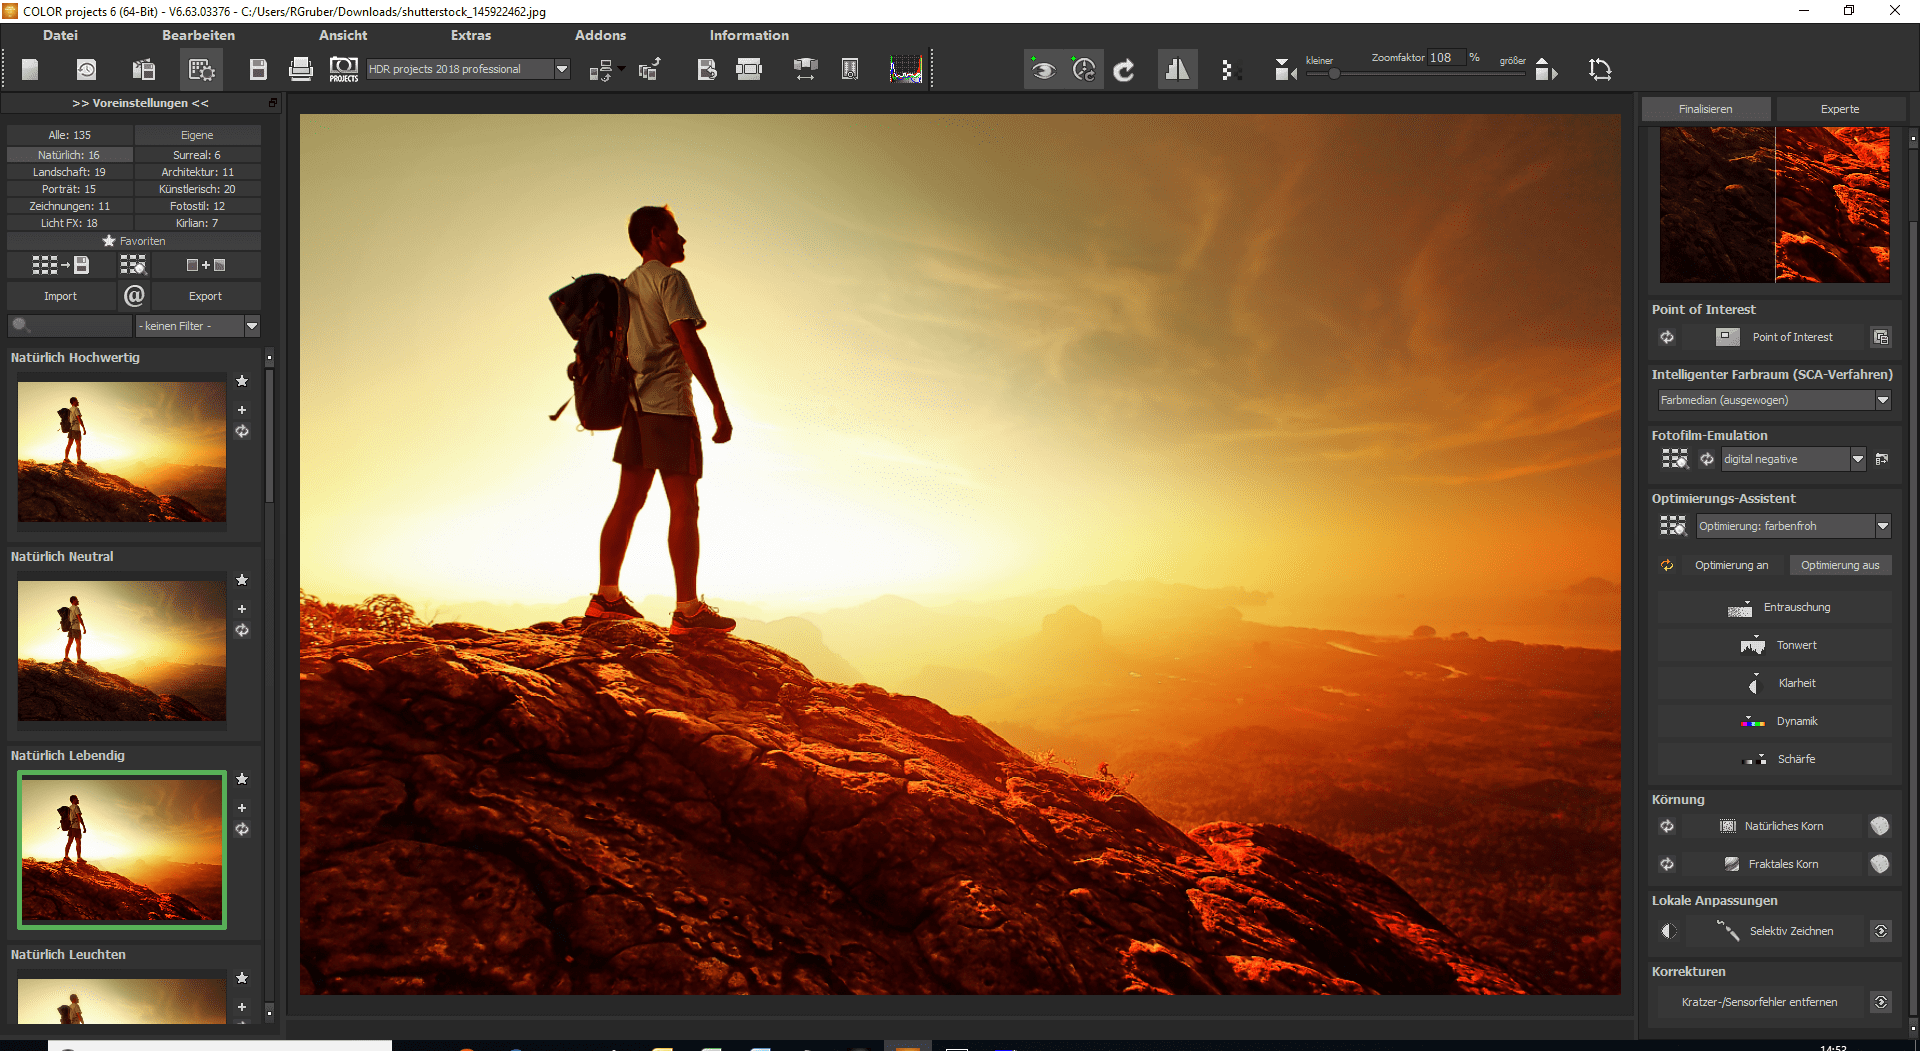This screenshot has height=1051, width=1920.
Task: Open the Extras menu
Action: coord(471,35)
